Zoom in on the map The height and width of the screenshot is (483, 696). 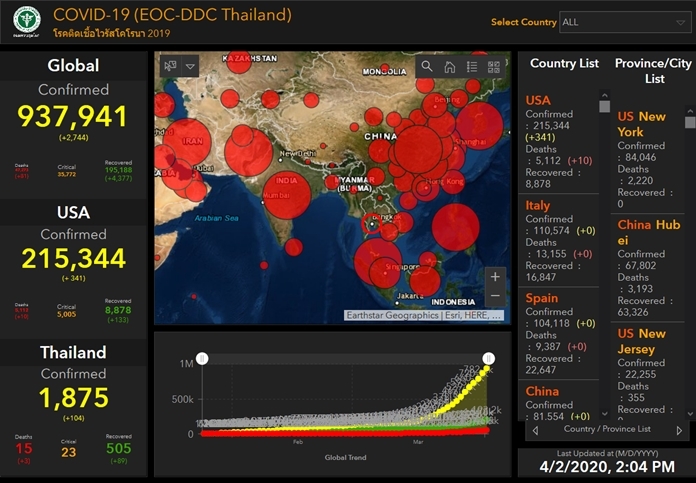point(495,277)
